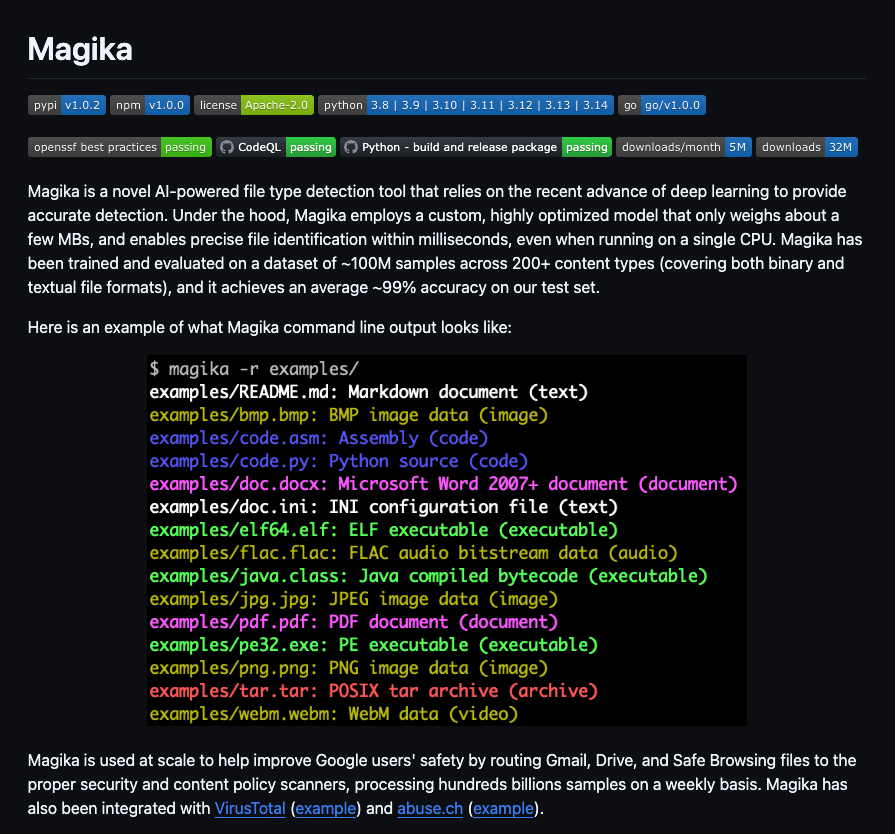Follow the abuse.ch link

point(430,808)
